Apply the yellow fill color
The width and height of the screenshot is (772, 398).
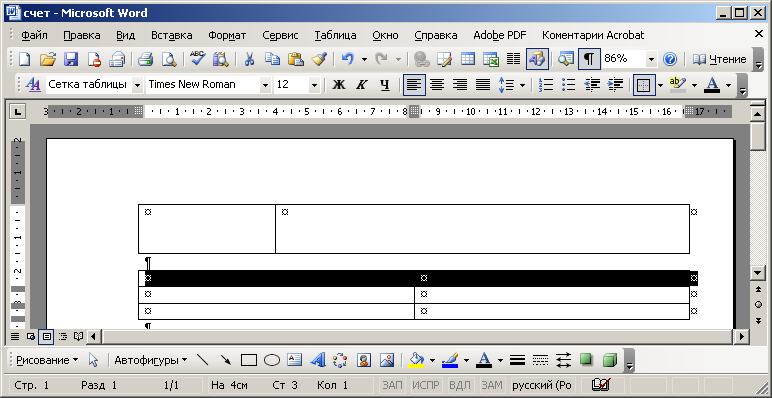[x=417, y=360]
